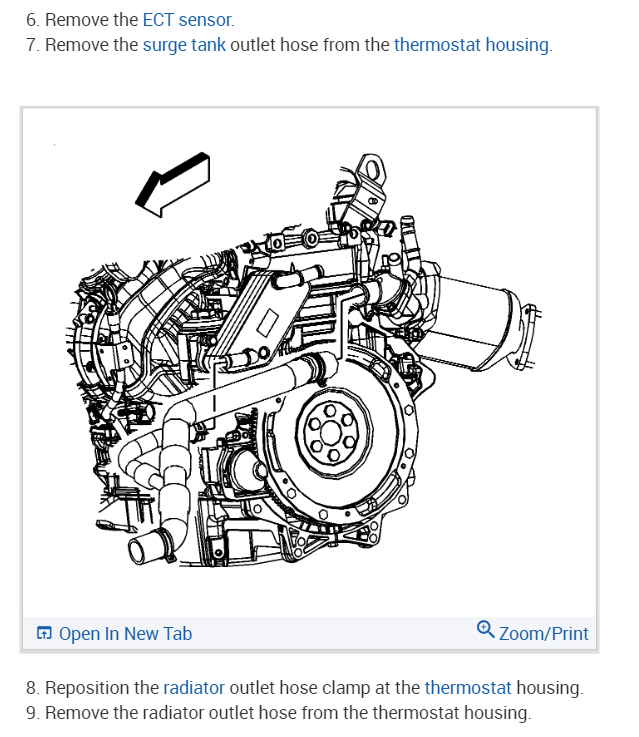Open the thermostat housing link in step 7
Image resolution: width=639 pixels, height=737 pixels.
tap(471, 45)
